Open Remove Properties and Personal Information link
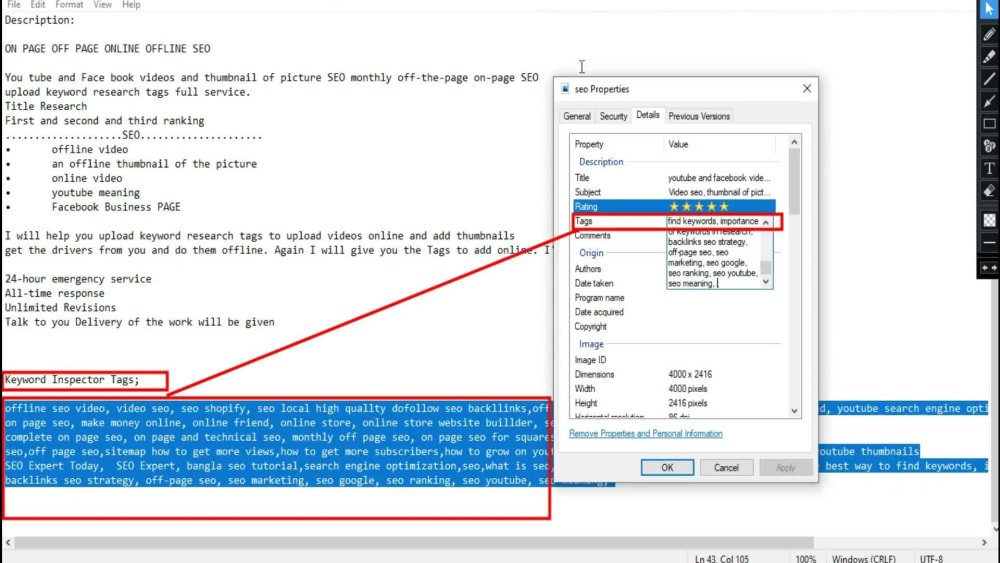1000x563 pixels. (x=645, y=434)
